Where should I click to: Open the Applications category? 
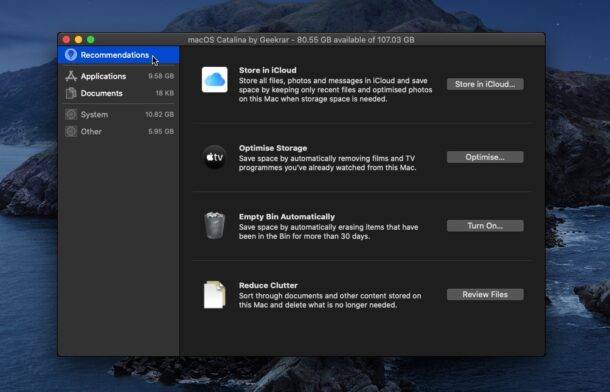119,76
